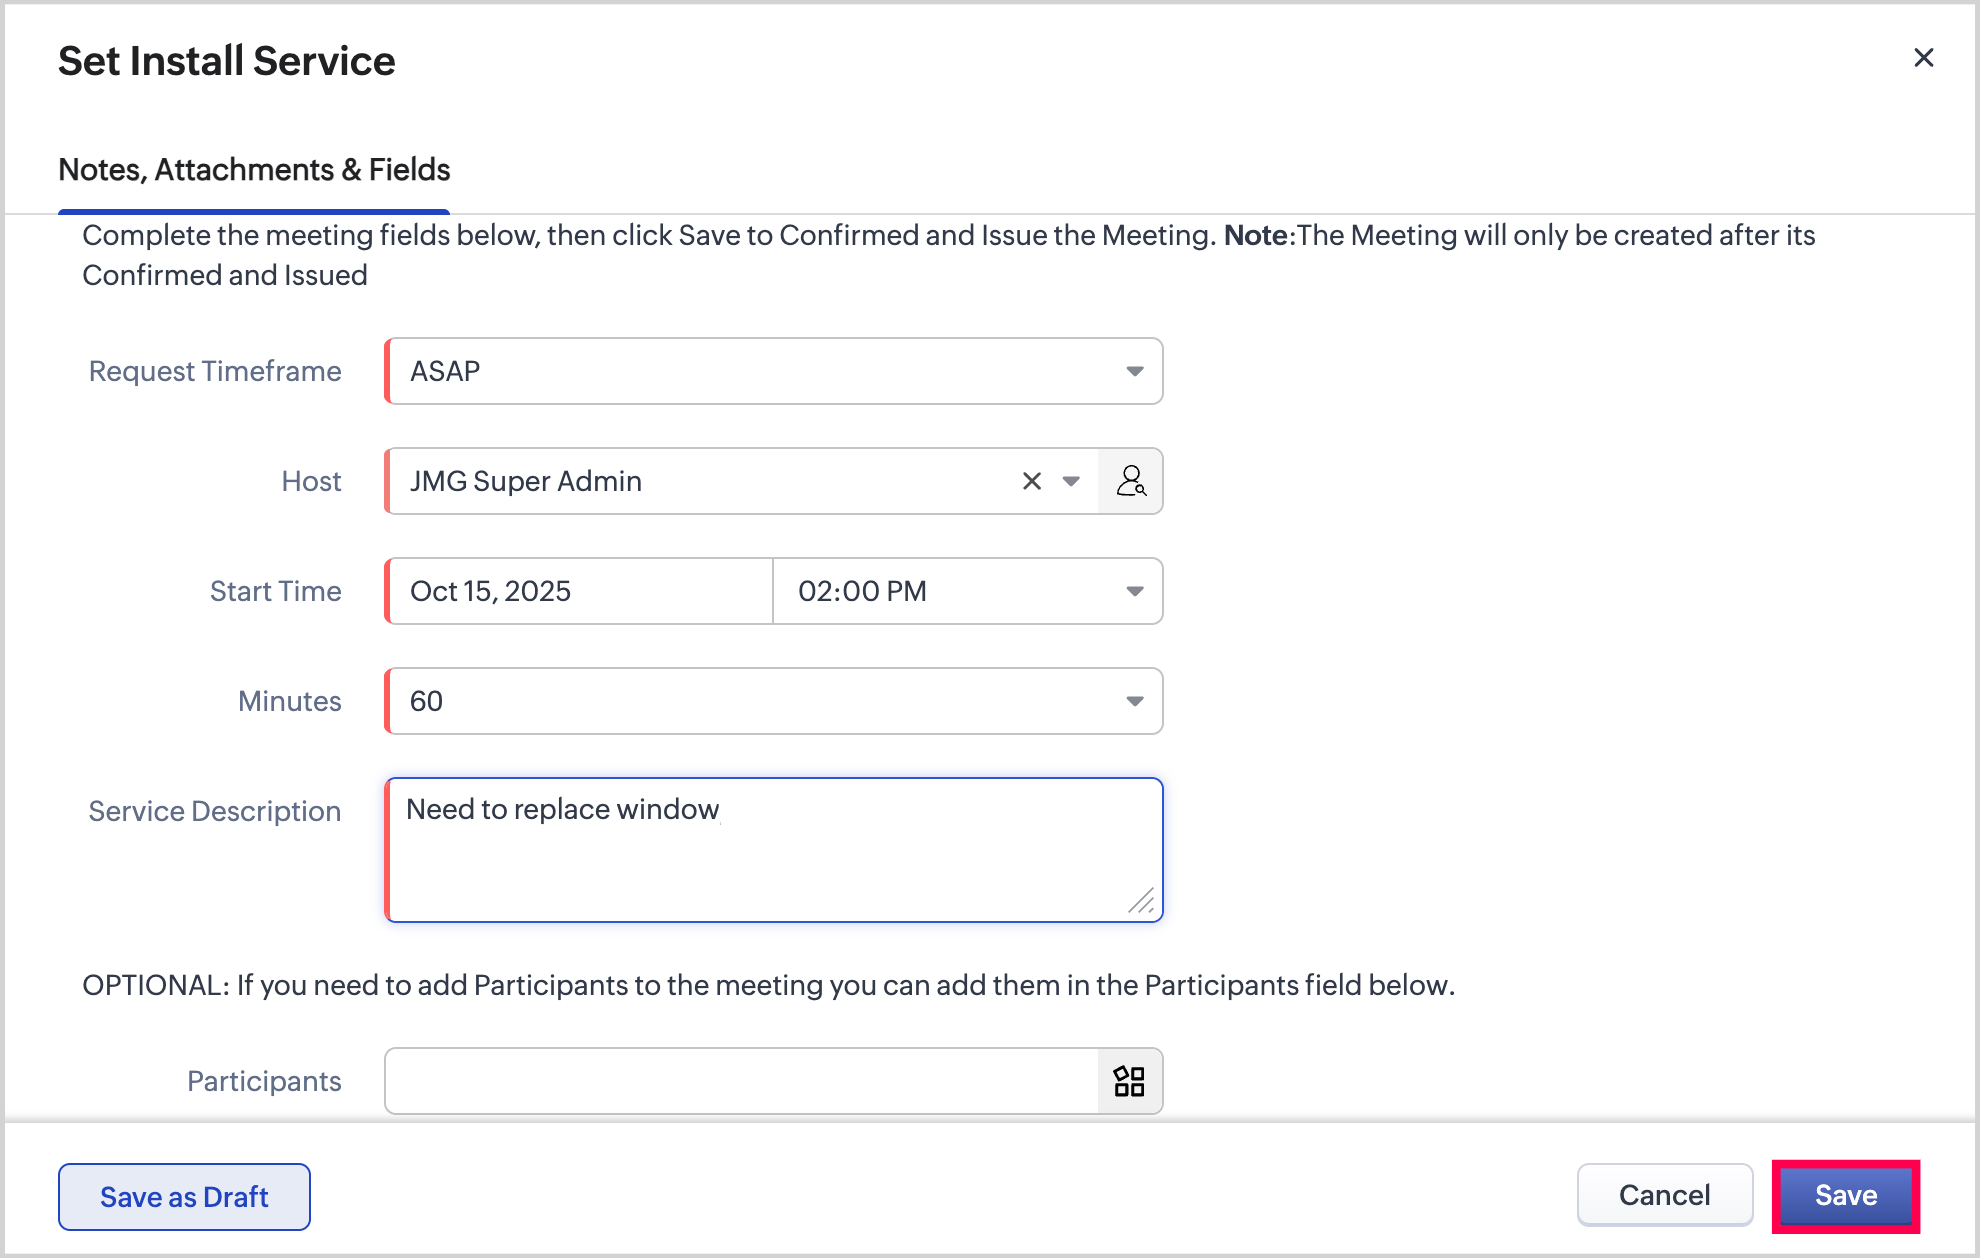
Task: Select the Notes, Attachments & Fields tab
Action: click(x=254, y=170)
